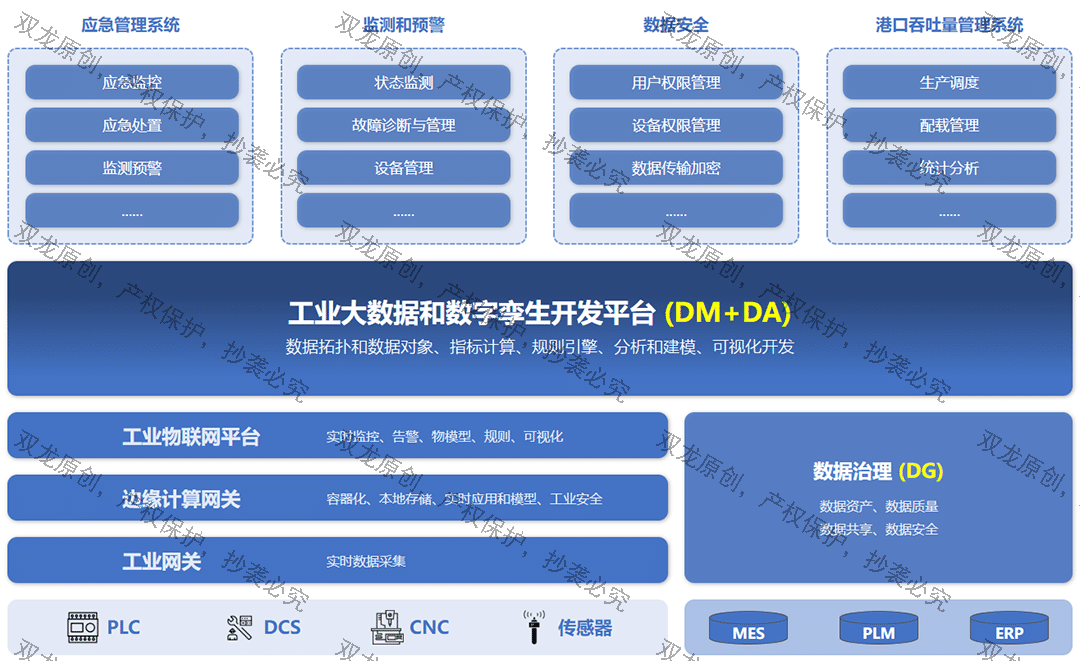The width and height of the screenshot is (1080, 661).
Task: Click the 传感器 sensor antenna icon
Action: click(534, 627)
